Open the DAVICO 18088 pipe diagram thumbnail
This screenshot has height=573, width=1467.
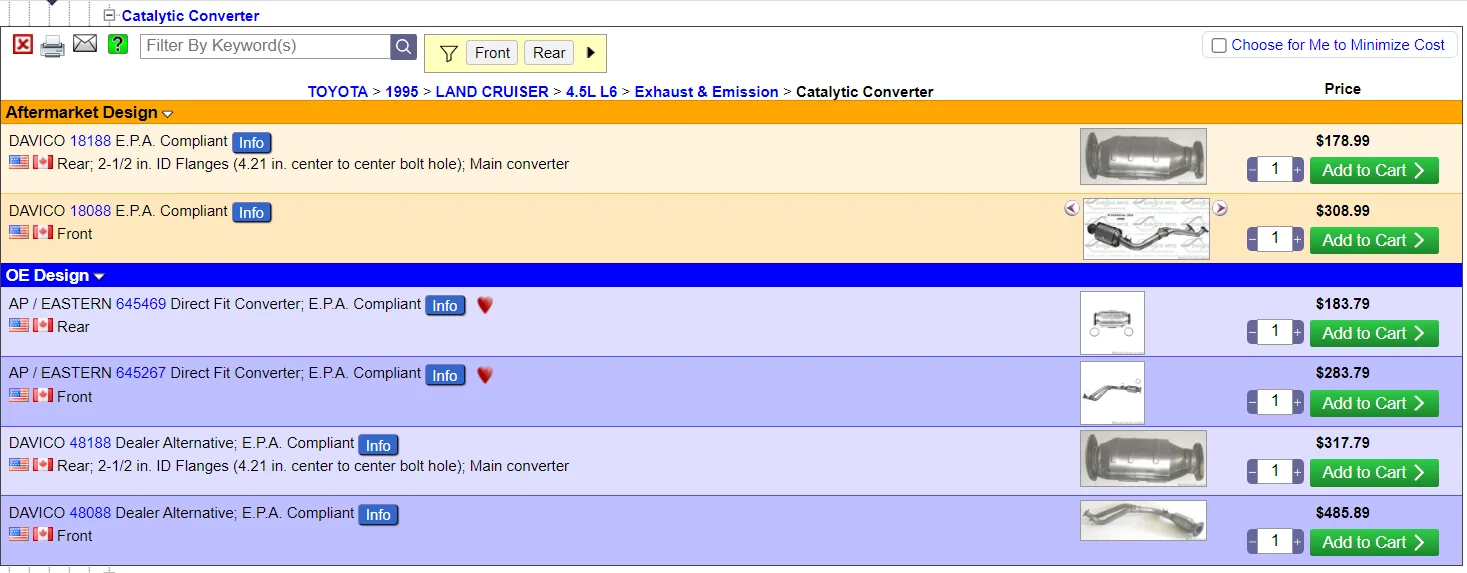[1146, 229]
